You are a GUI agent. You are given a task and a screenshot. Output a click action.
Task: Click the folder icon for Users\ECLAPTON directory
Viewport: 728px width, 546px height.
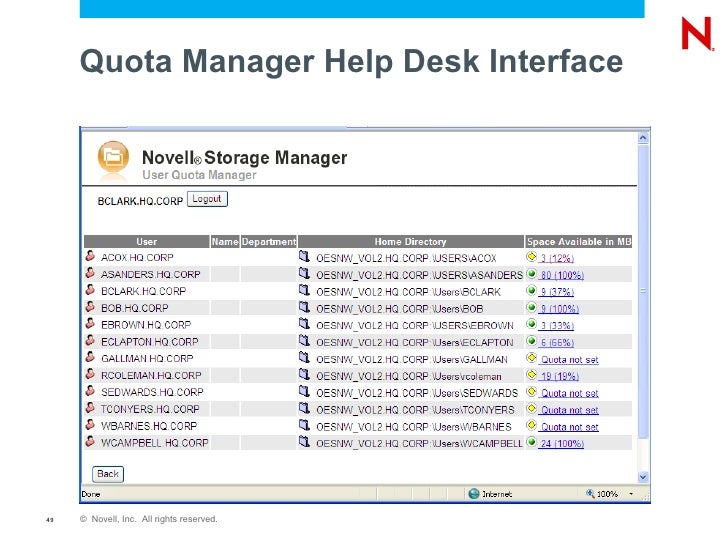(304, 341)
